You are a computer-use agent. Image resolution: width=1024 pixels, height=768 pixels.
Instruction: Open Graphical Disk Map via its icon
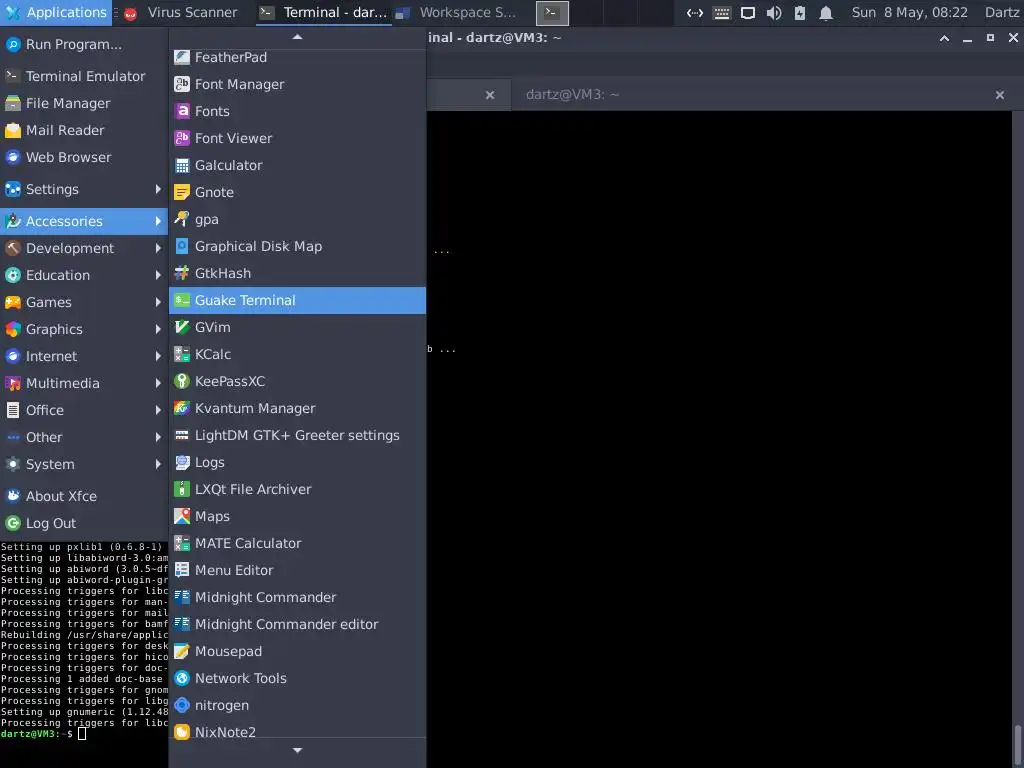point(182,246)
